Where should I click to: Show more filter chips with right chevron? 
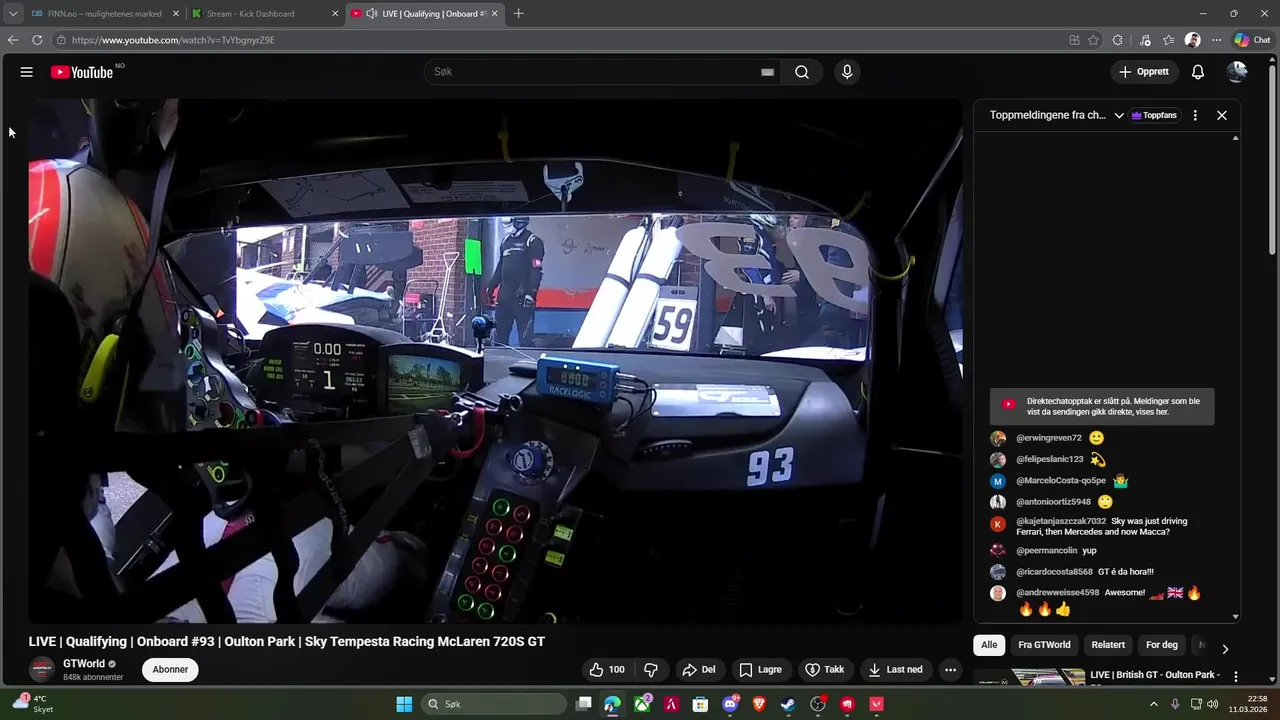1225,649
